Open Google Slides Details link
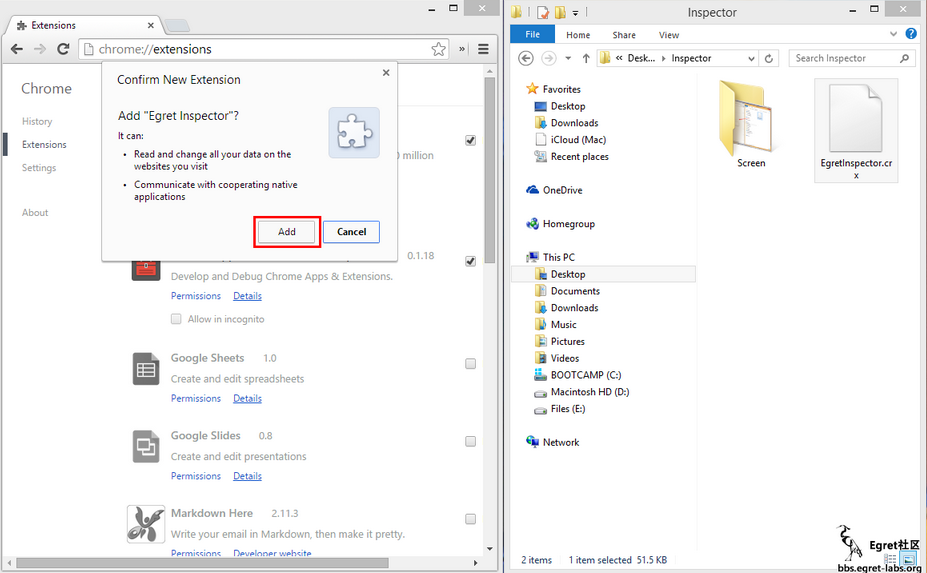 (247, 476)
